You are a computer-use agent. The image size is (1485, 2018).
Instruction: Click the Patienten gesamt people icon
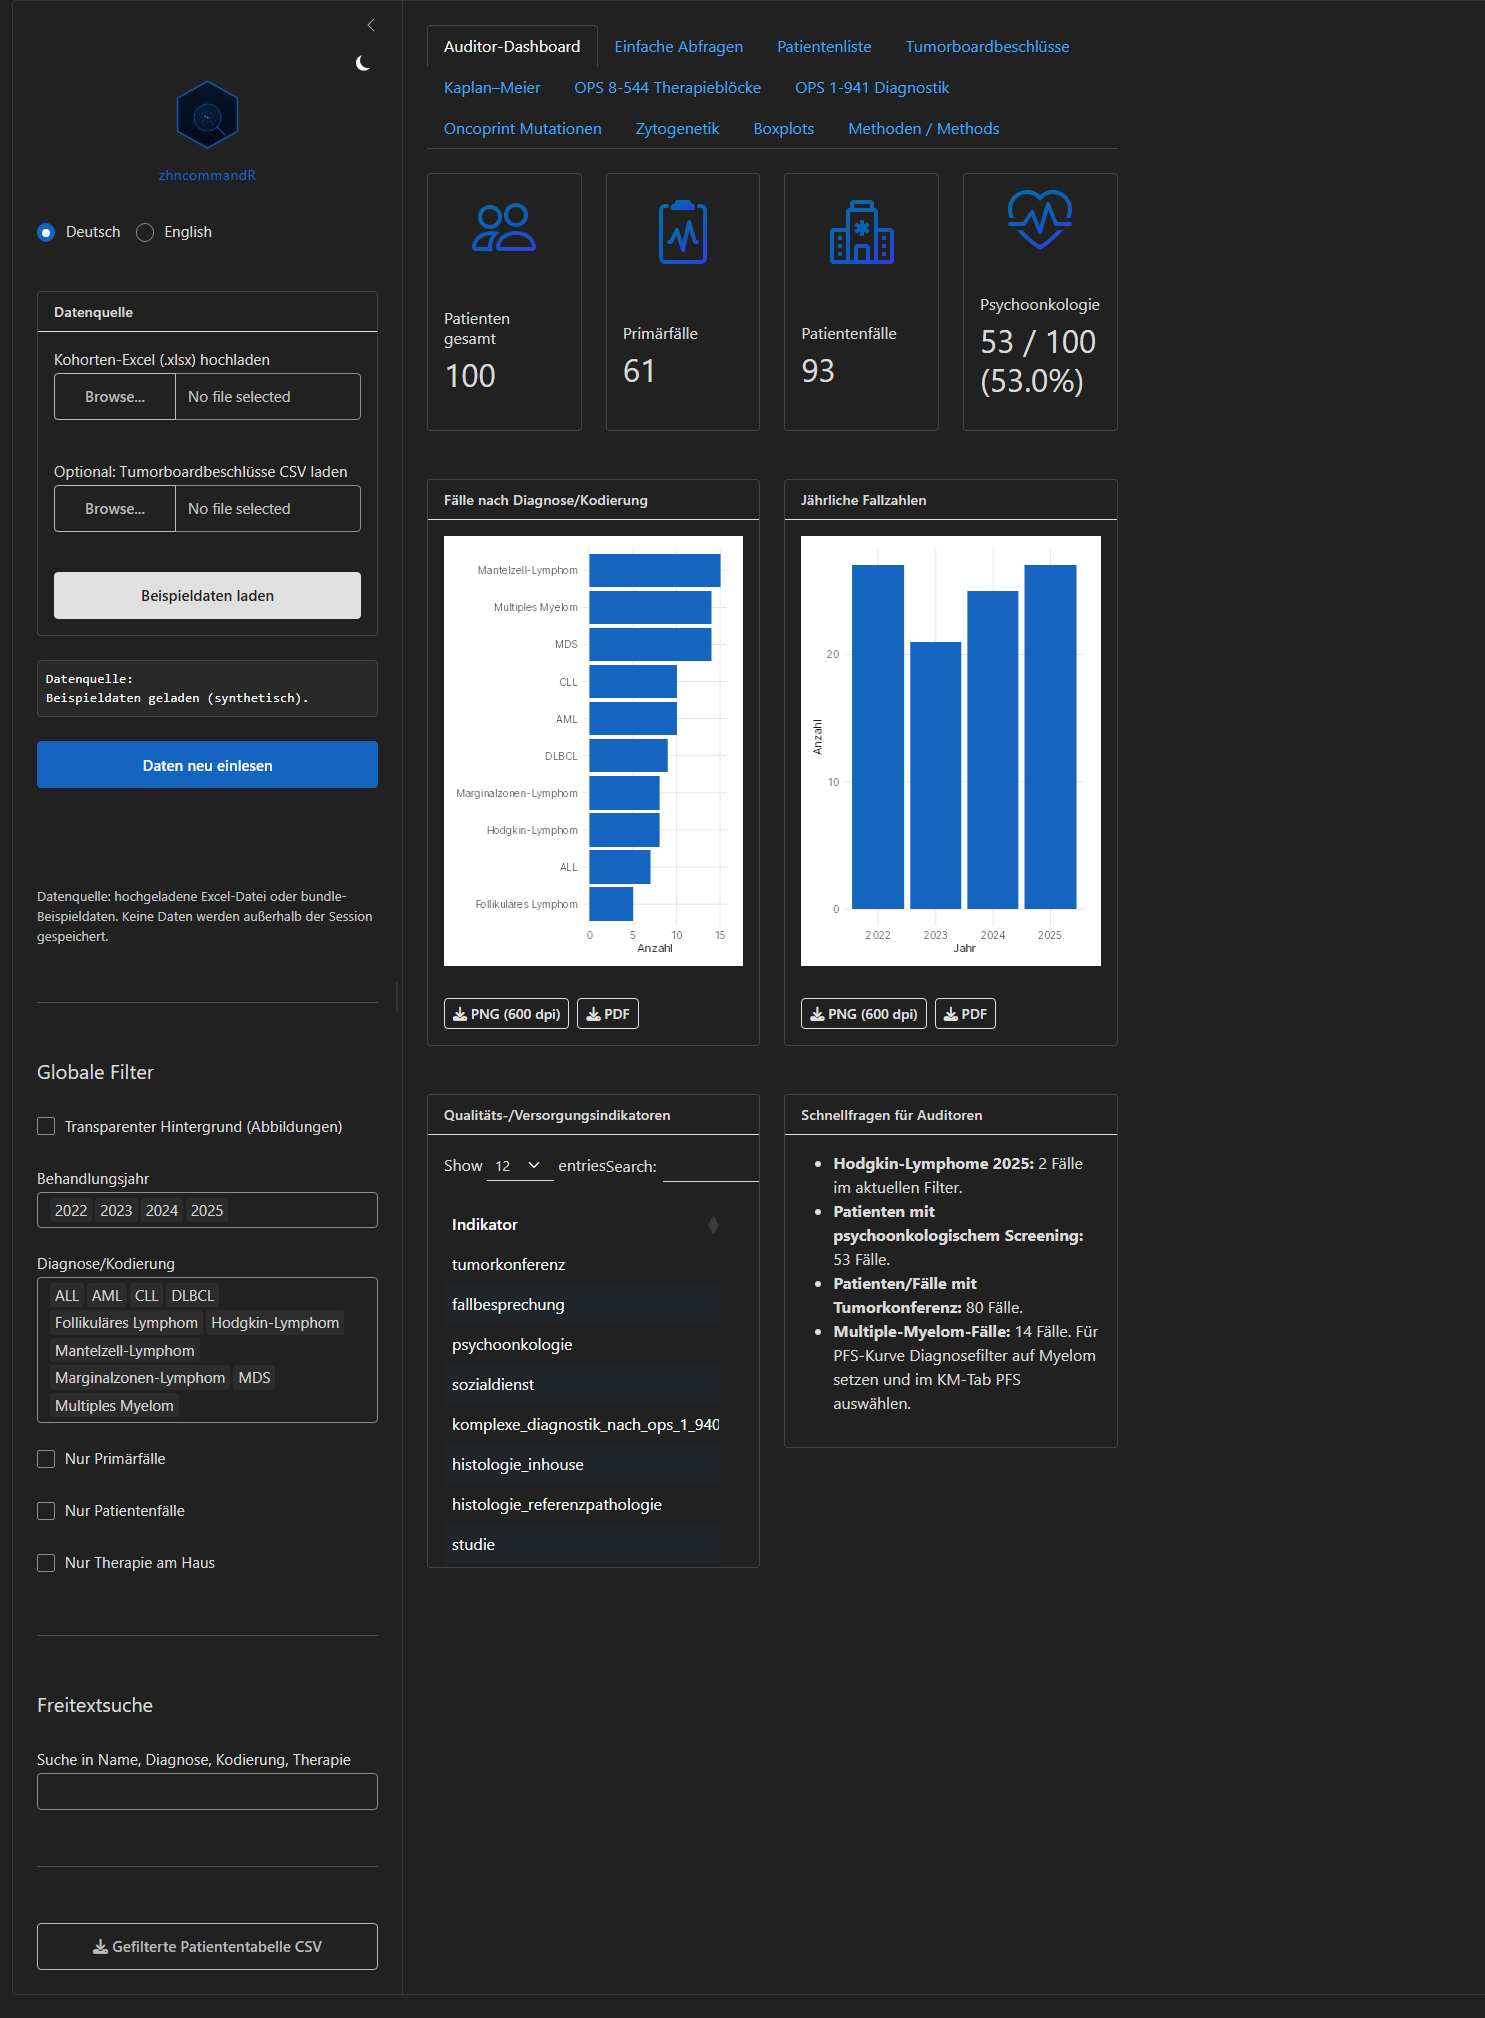pyautogui.click(x=504, y=228)
